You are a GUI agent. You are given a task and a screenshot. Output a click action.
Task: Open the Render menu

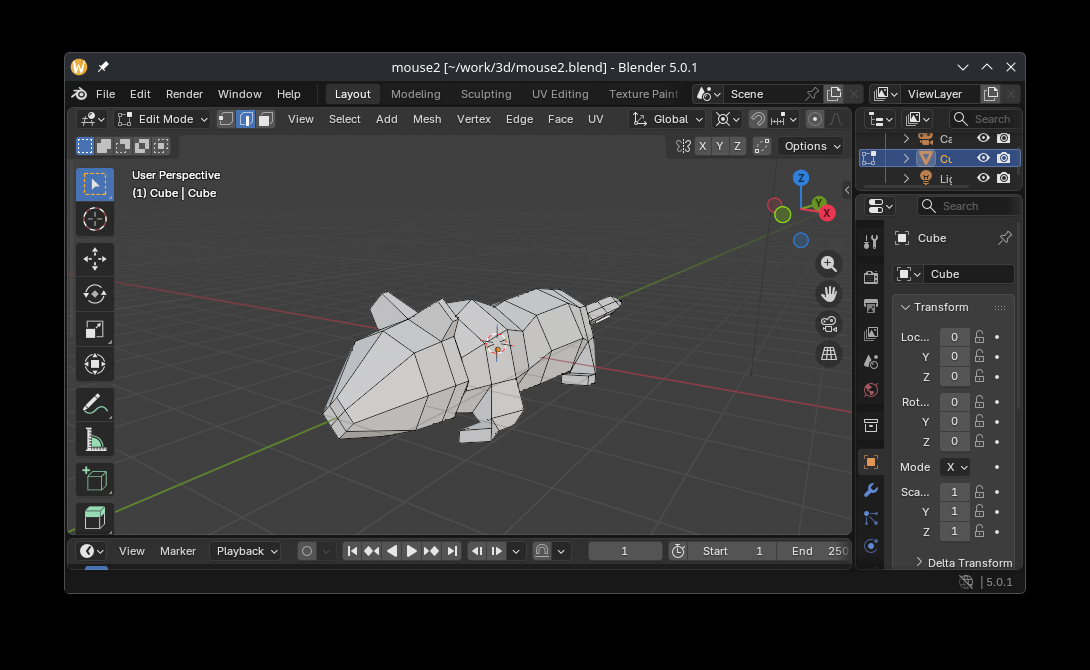coord(184,94)
